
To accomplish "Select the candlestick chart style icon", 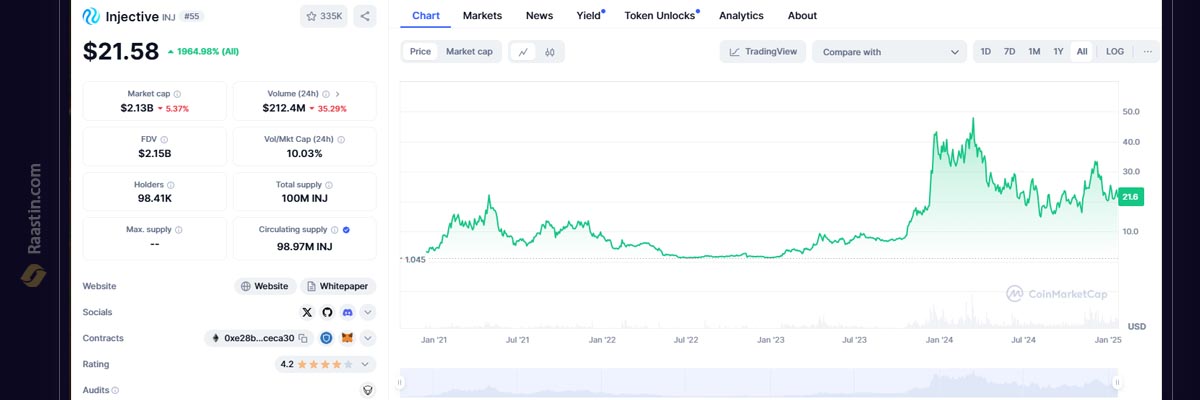I will point(550,52).
